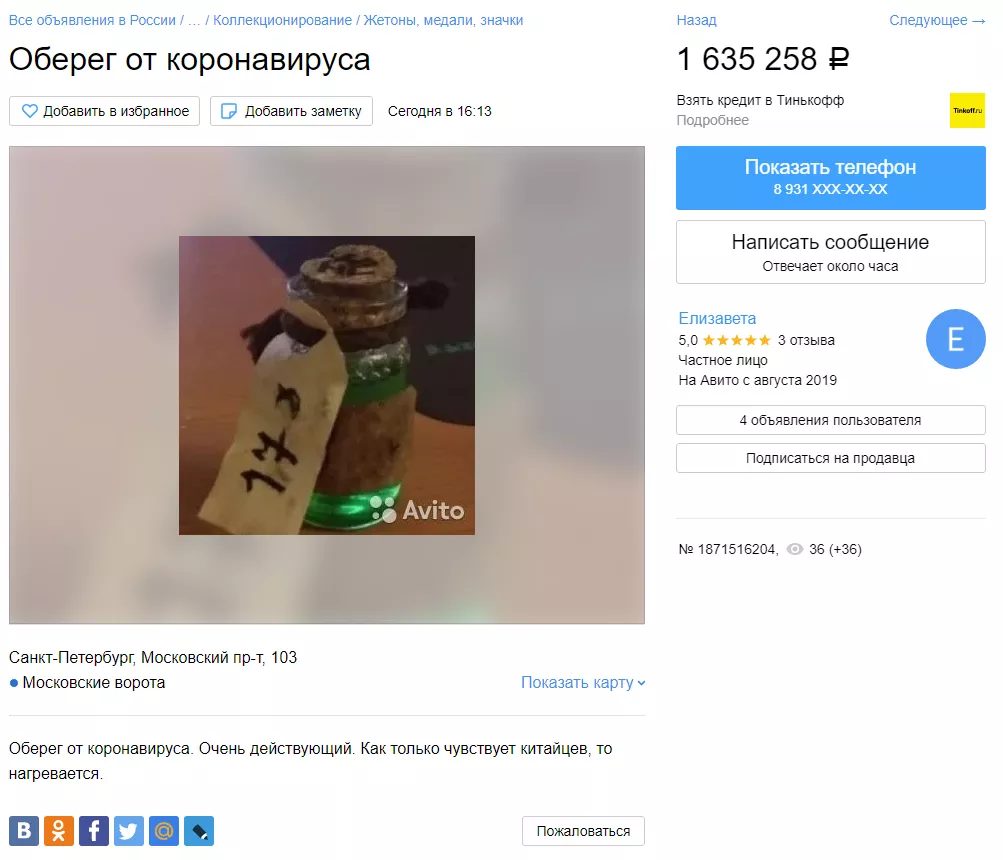Screen dimensions: 1003x860
Task: Open the amulet photo thumbnail
Action: click(327, 385)
